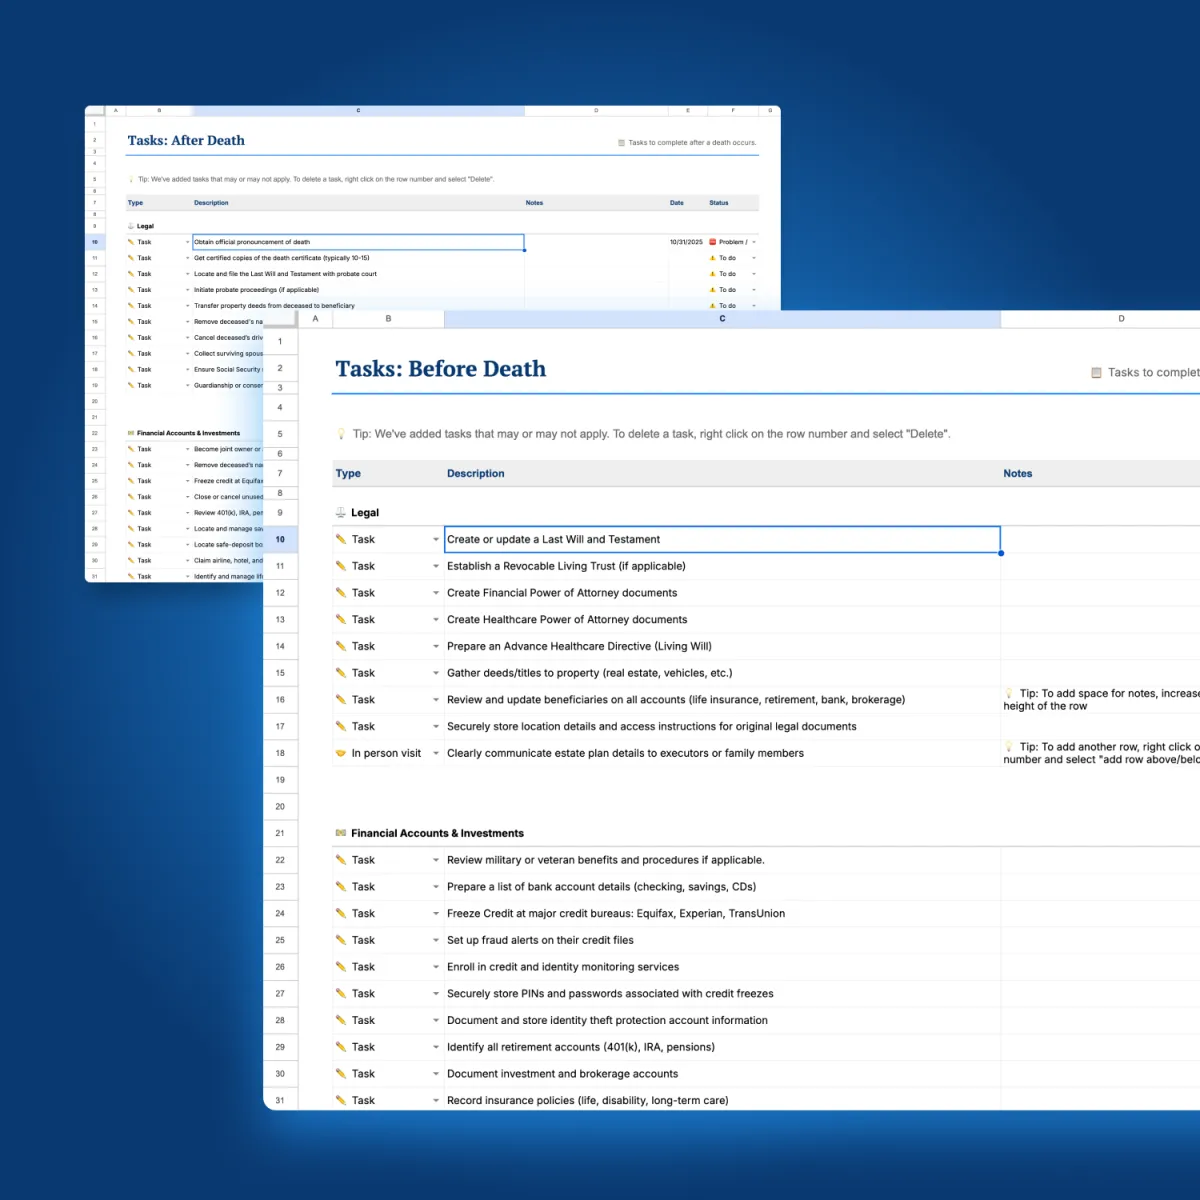Open Type dropdown for 'Review military or veteran benefits'
The height and width of the screenshot is (1200, 1200).
436,860
